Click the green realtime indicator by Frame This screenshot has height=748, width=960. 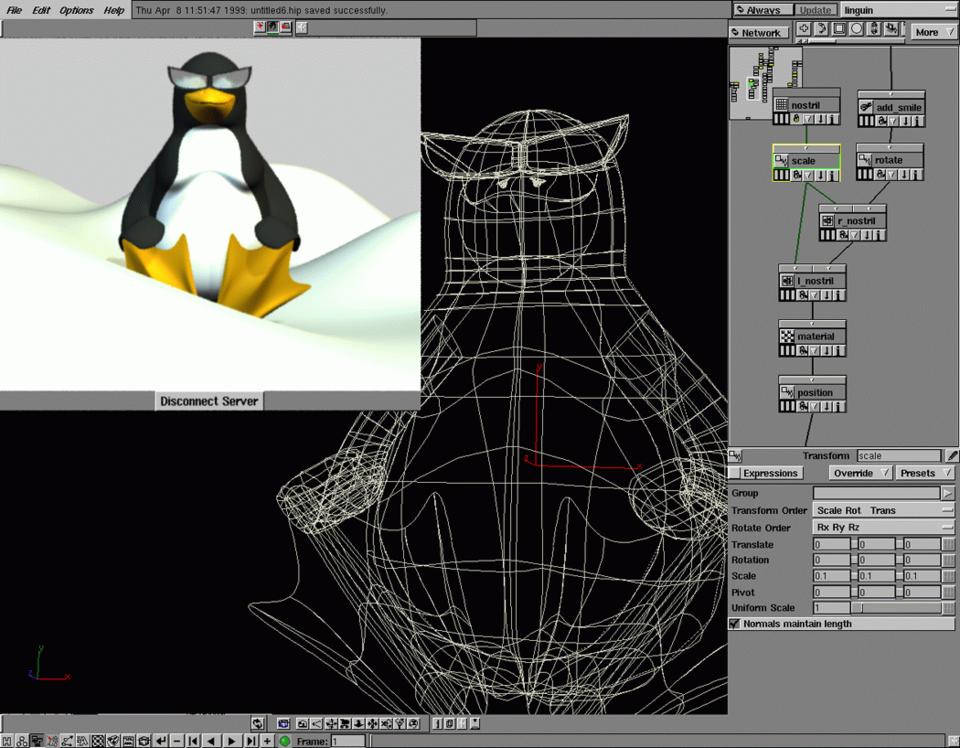click(x=285, y=741)
